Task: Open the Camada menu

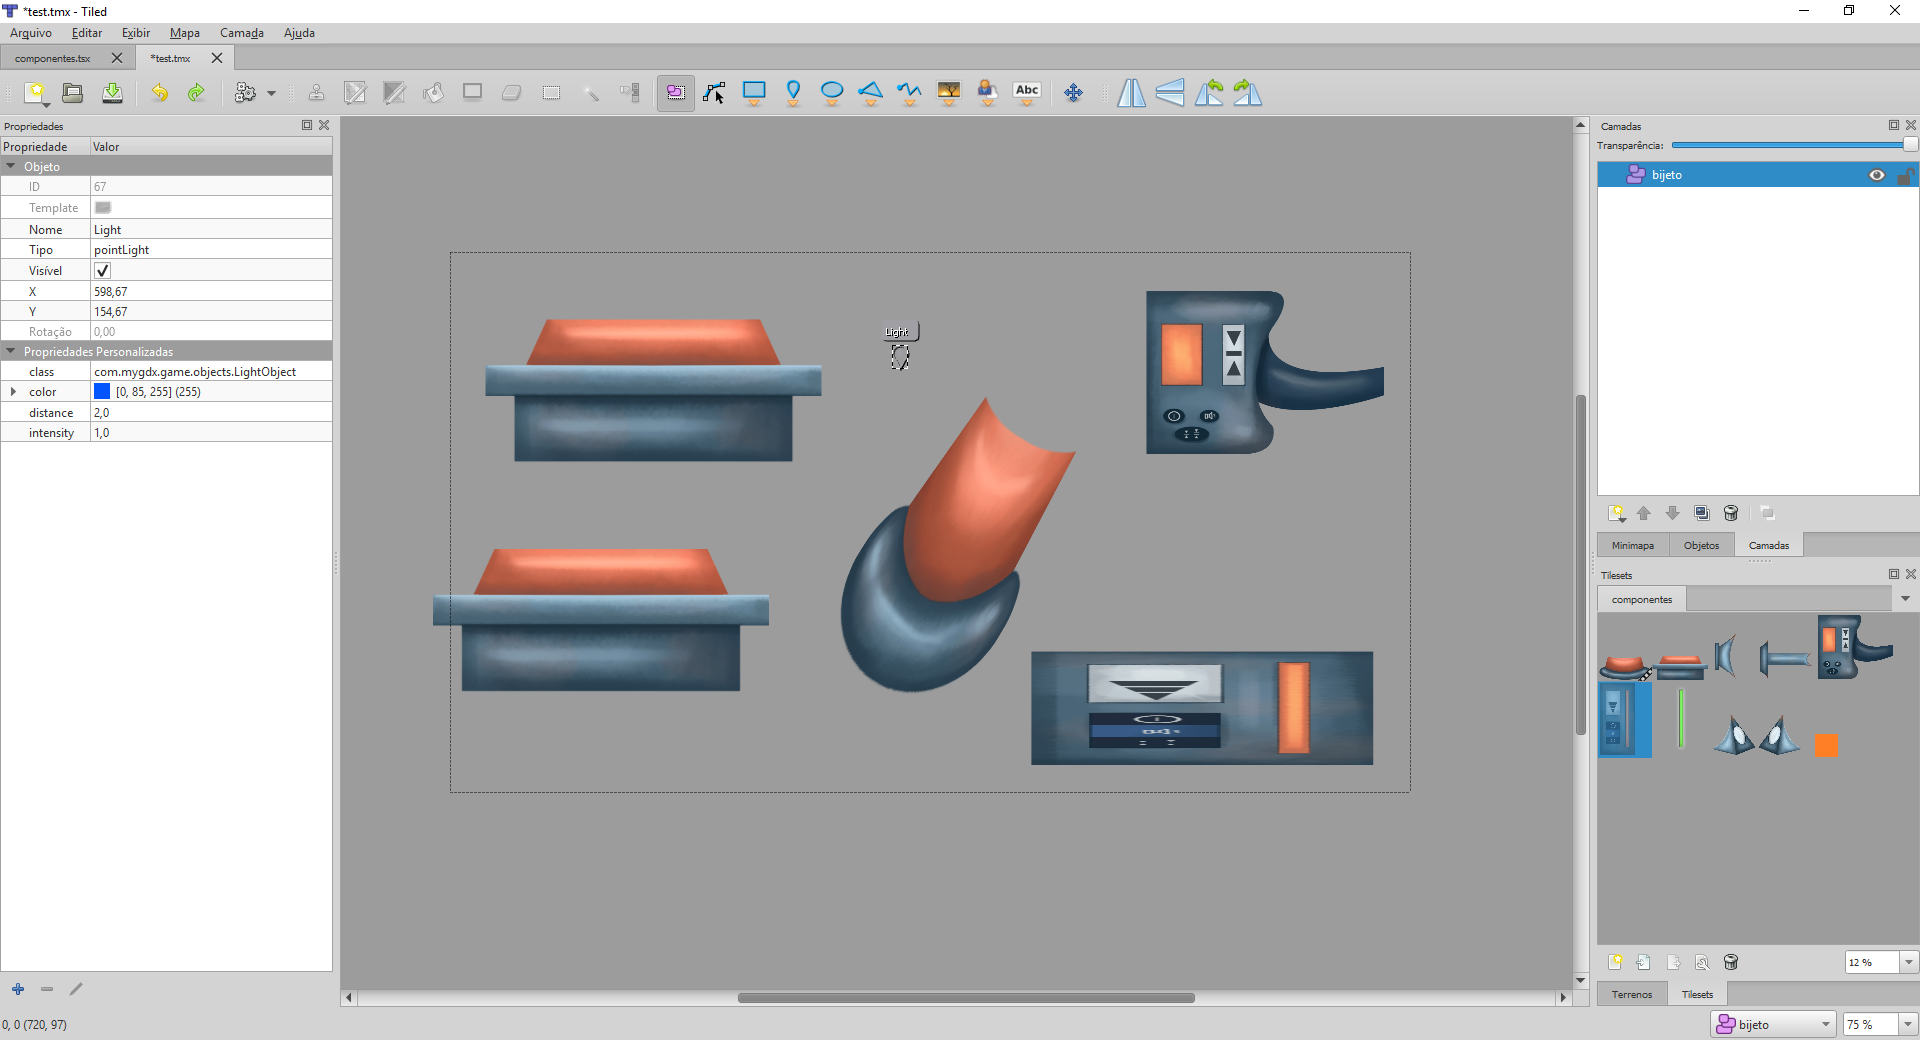Action: [242, 33]
